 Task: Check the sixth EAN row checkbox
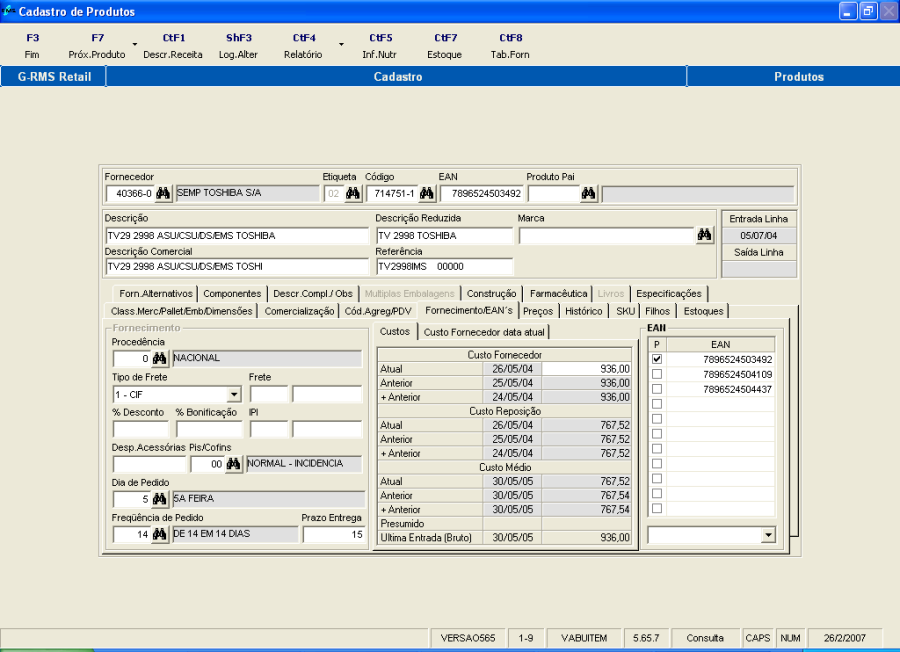click(x=657, y=434)
